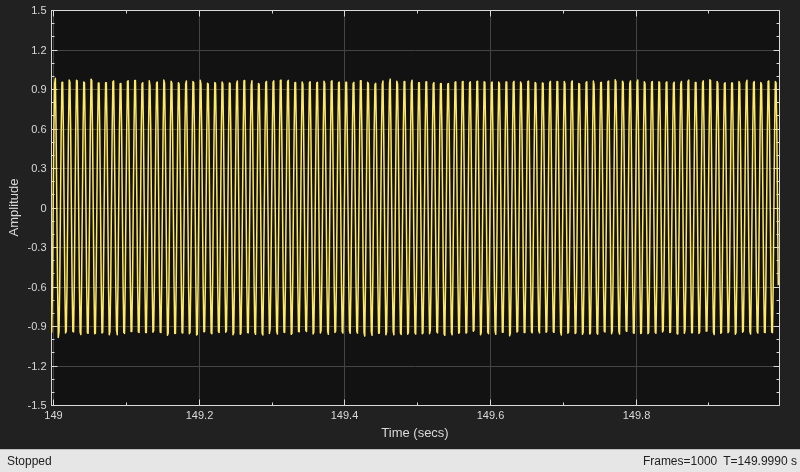Viewport: 800px width, 472px height.
Task: Click the 149.2 x-axis tick label
Action: pyautogui.click(x=199, y=415)
